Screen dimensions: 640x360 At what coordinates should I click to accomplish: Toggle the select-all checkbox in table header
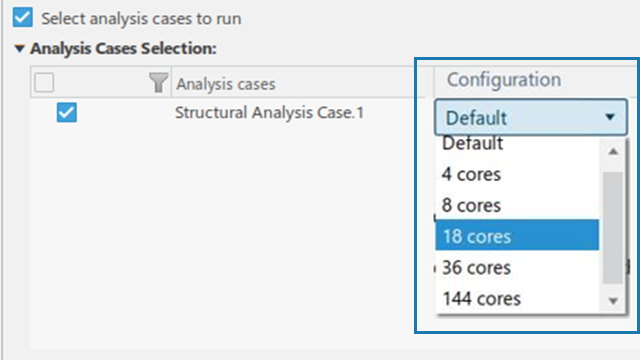(44, 82)
